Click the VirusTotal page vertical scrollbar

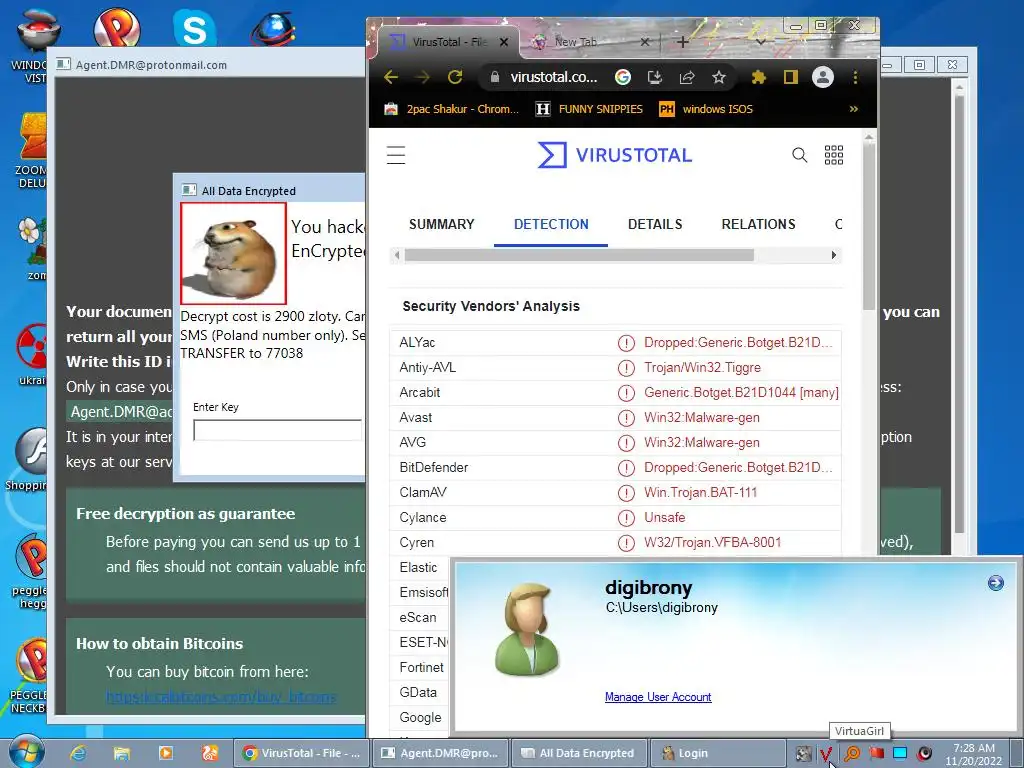tap(869, 225)
